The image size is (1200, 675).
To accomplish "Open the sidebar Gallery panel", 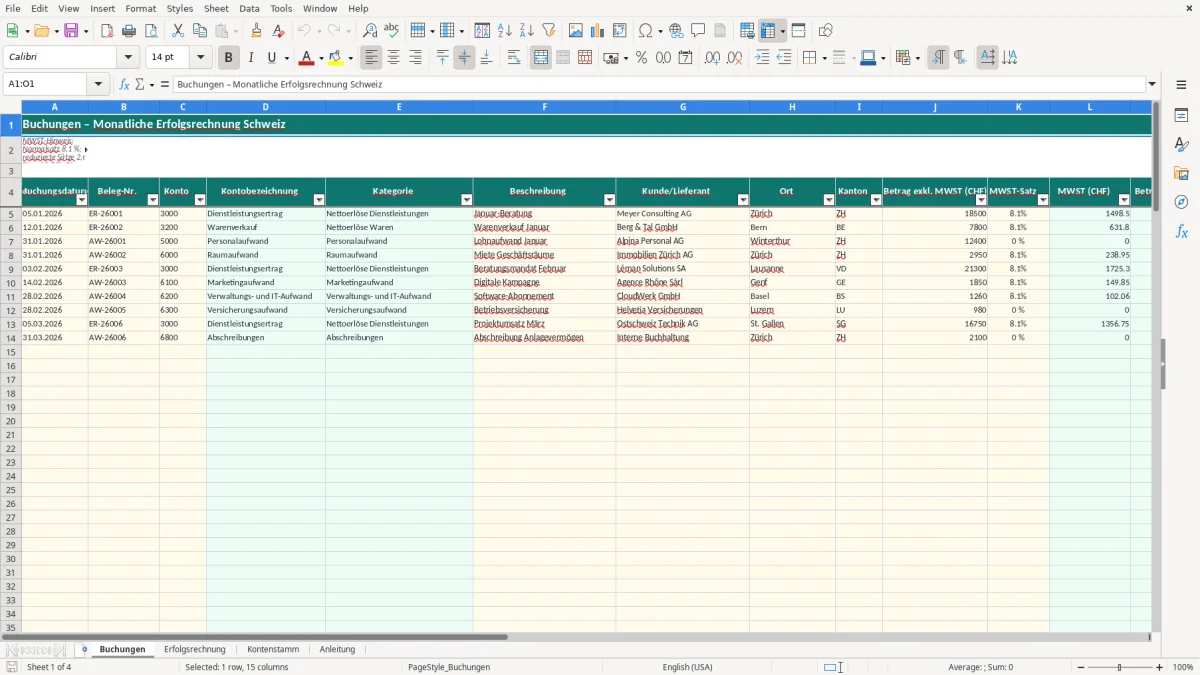I will click(1181, 173).
